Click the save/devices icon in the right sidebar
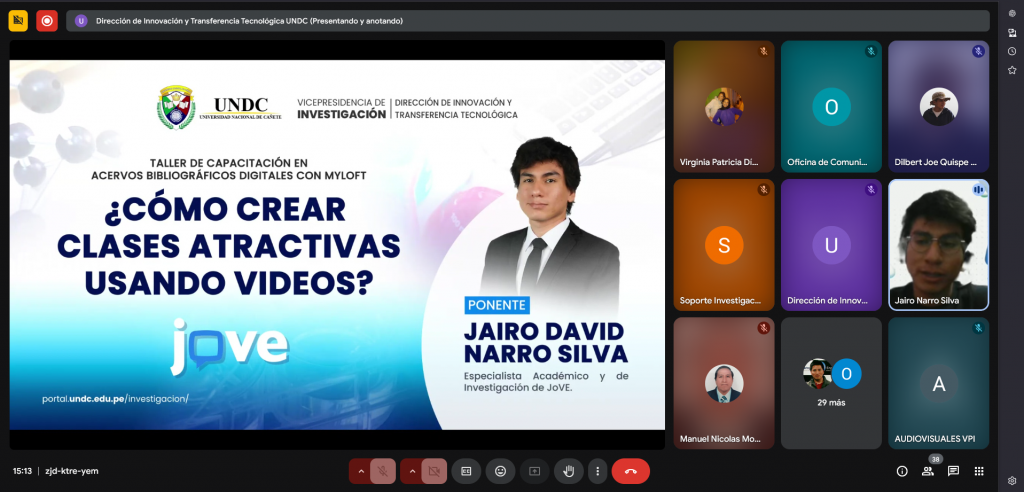Image resolution: width=1024 pixels, height=492 pixels. click(1012, 32)
